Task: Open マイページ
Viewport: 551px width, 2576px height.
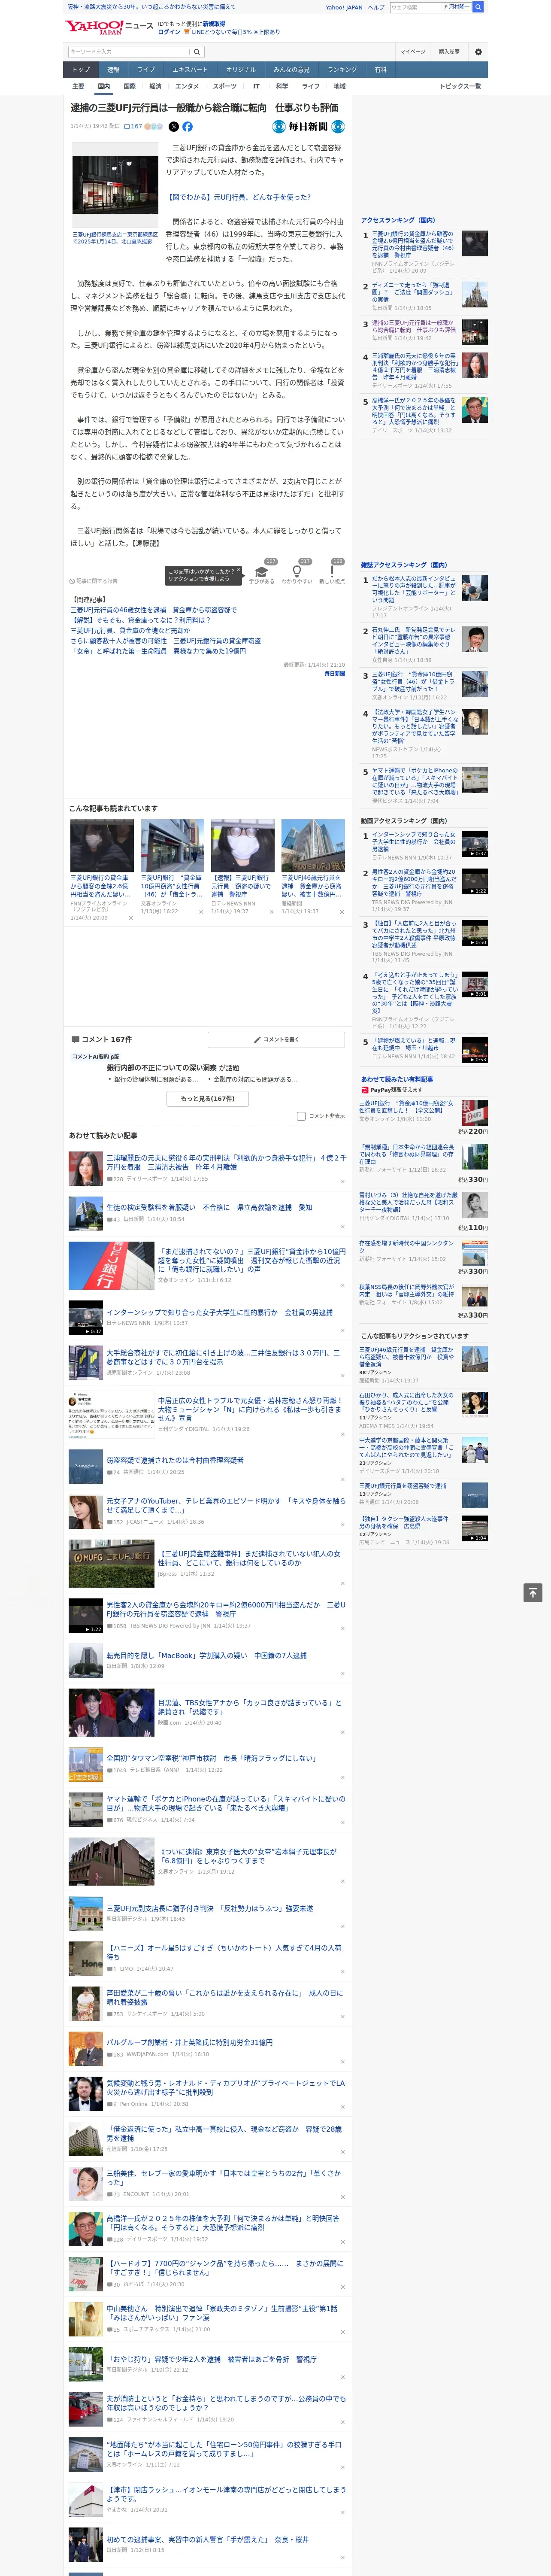Action: (x=413, y=51)
